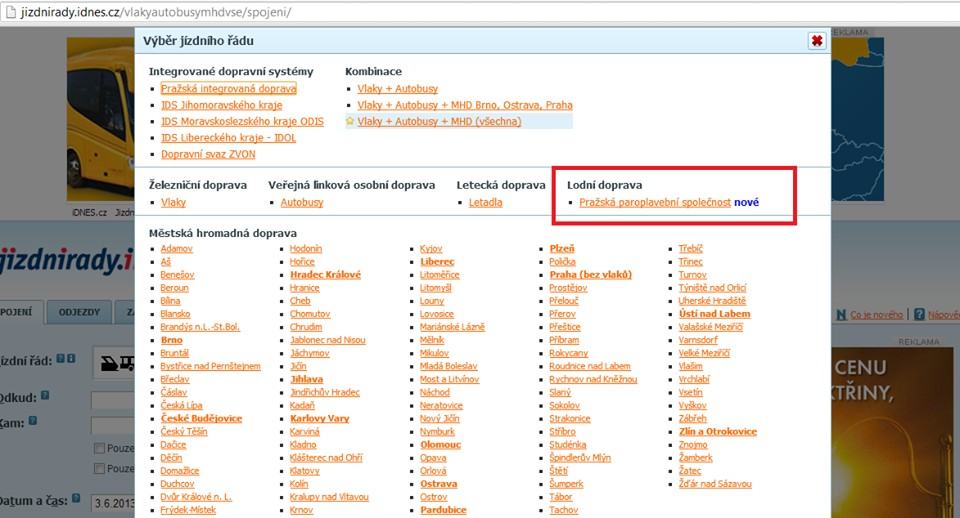Select Adamov city transport

tap(176, 249)
